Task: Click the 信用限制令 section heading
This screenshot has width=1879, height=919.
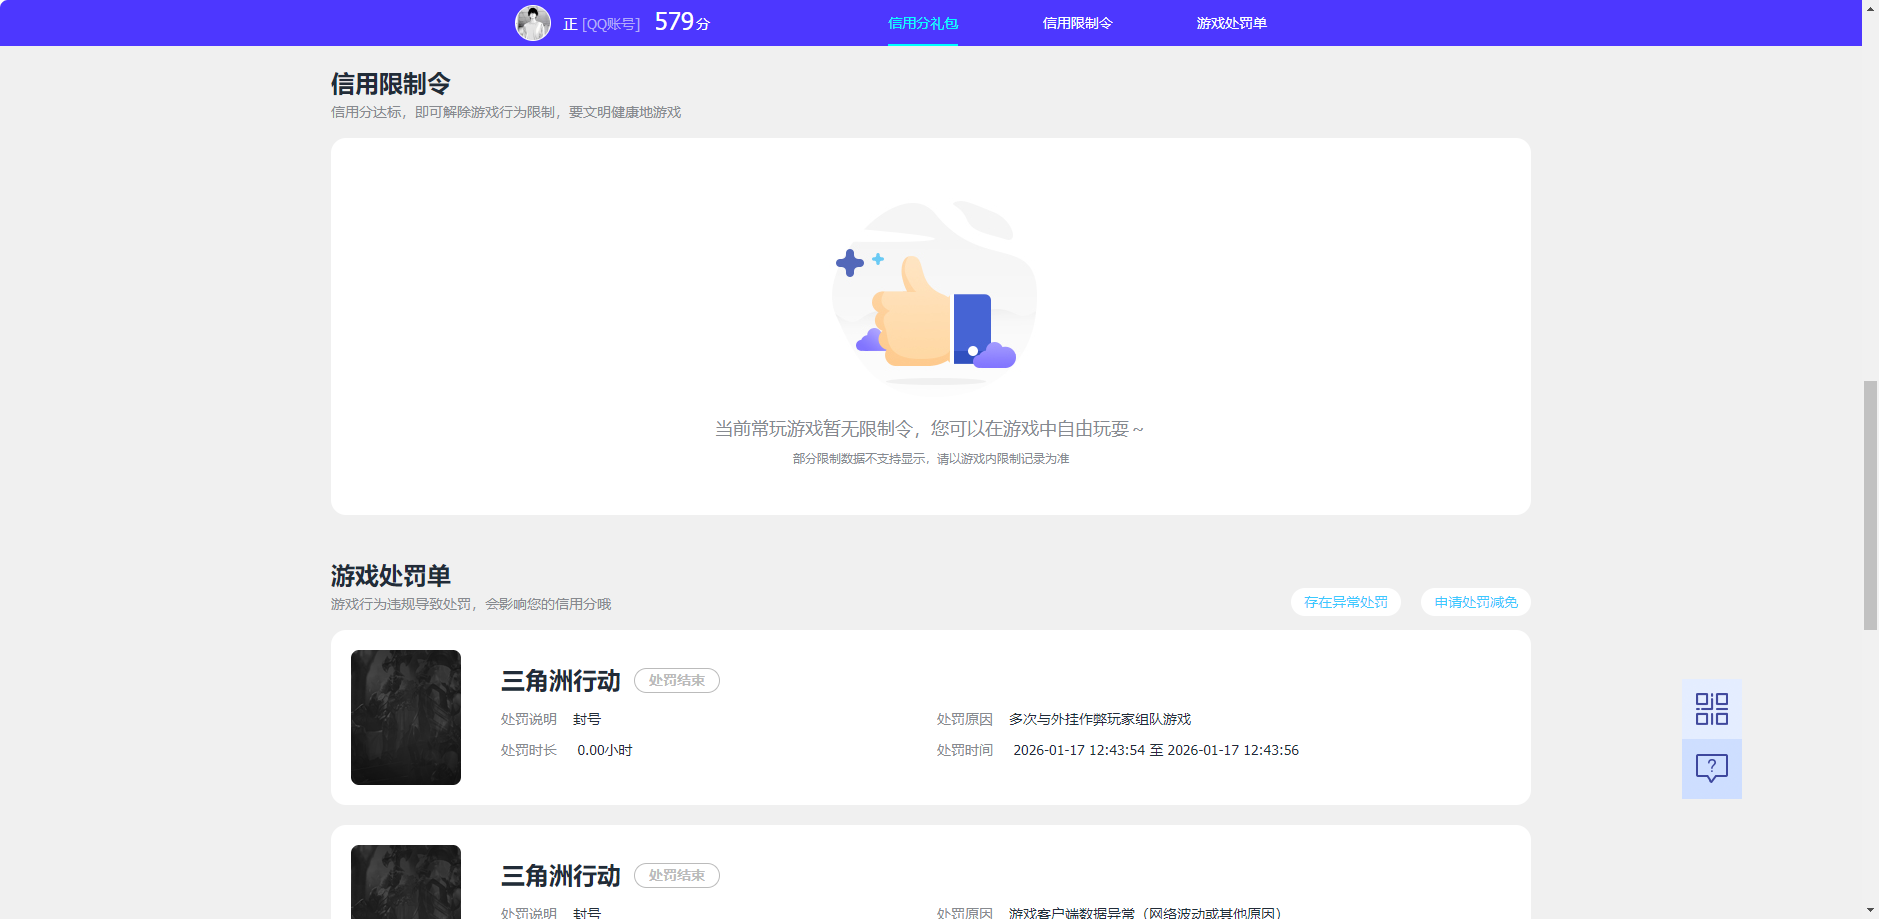Action: pyautogui.click(x=391, y=84)
